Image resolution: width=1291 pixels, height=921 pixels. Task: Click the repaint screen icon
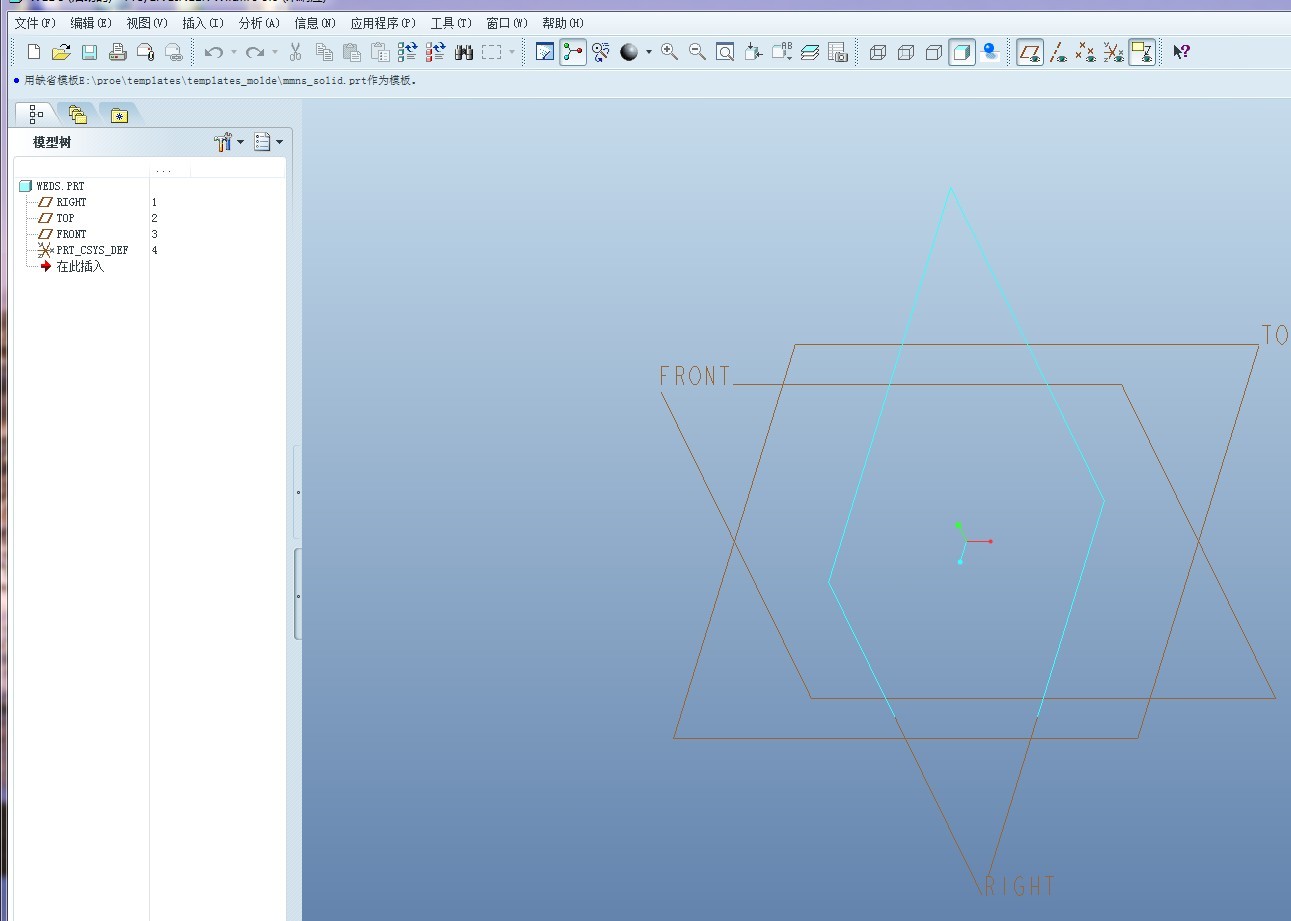(545, 52)
